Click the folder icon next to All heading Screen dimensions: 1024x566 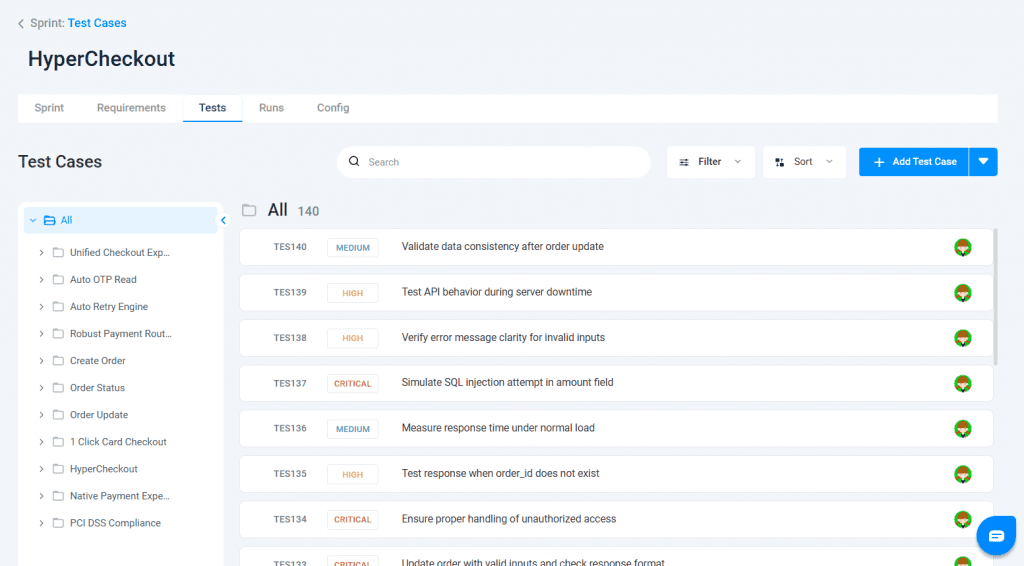coord(250,210)
